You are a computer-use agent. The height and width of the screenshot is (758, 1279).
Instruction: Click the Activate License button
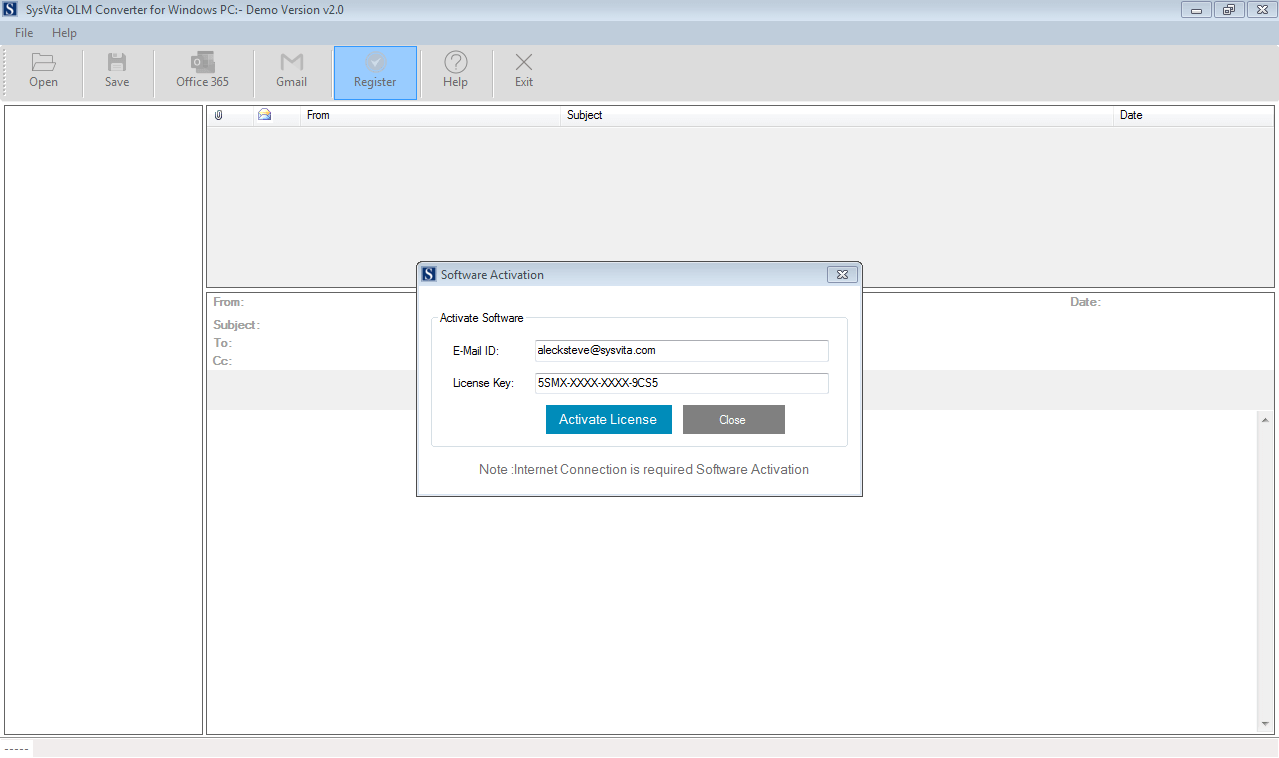coord(608,419)
